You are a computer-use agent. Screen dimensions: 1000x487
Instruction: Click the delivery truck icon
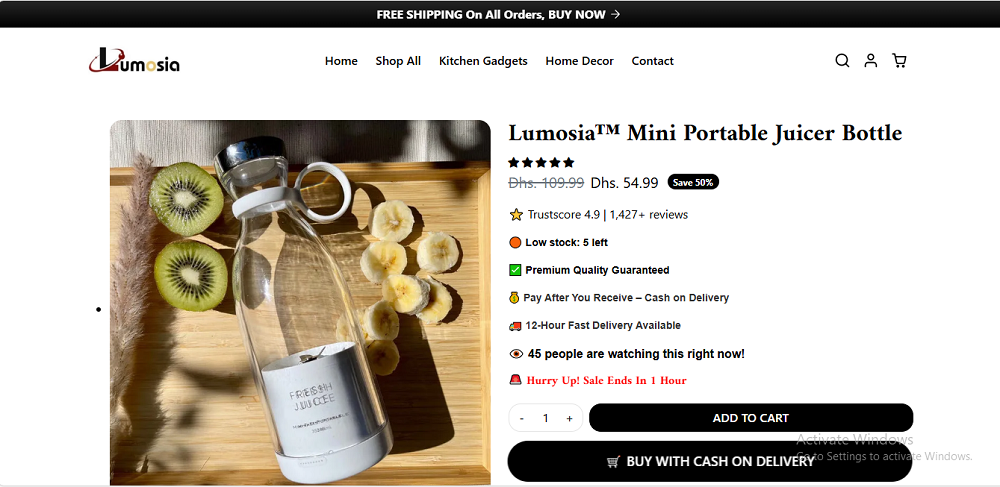[515, 326]
